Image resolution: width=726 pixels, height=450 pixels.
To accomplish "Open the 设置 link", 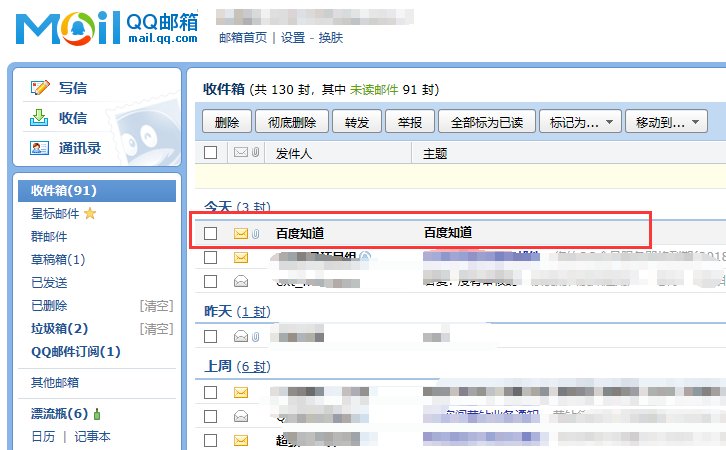I will click(x=293, y=38).
